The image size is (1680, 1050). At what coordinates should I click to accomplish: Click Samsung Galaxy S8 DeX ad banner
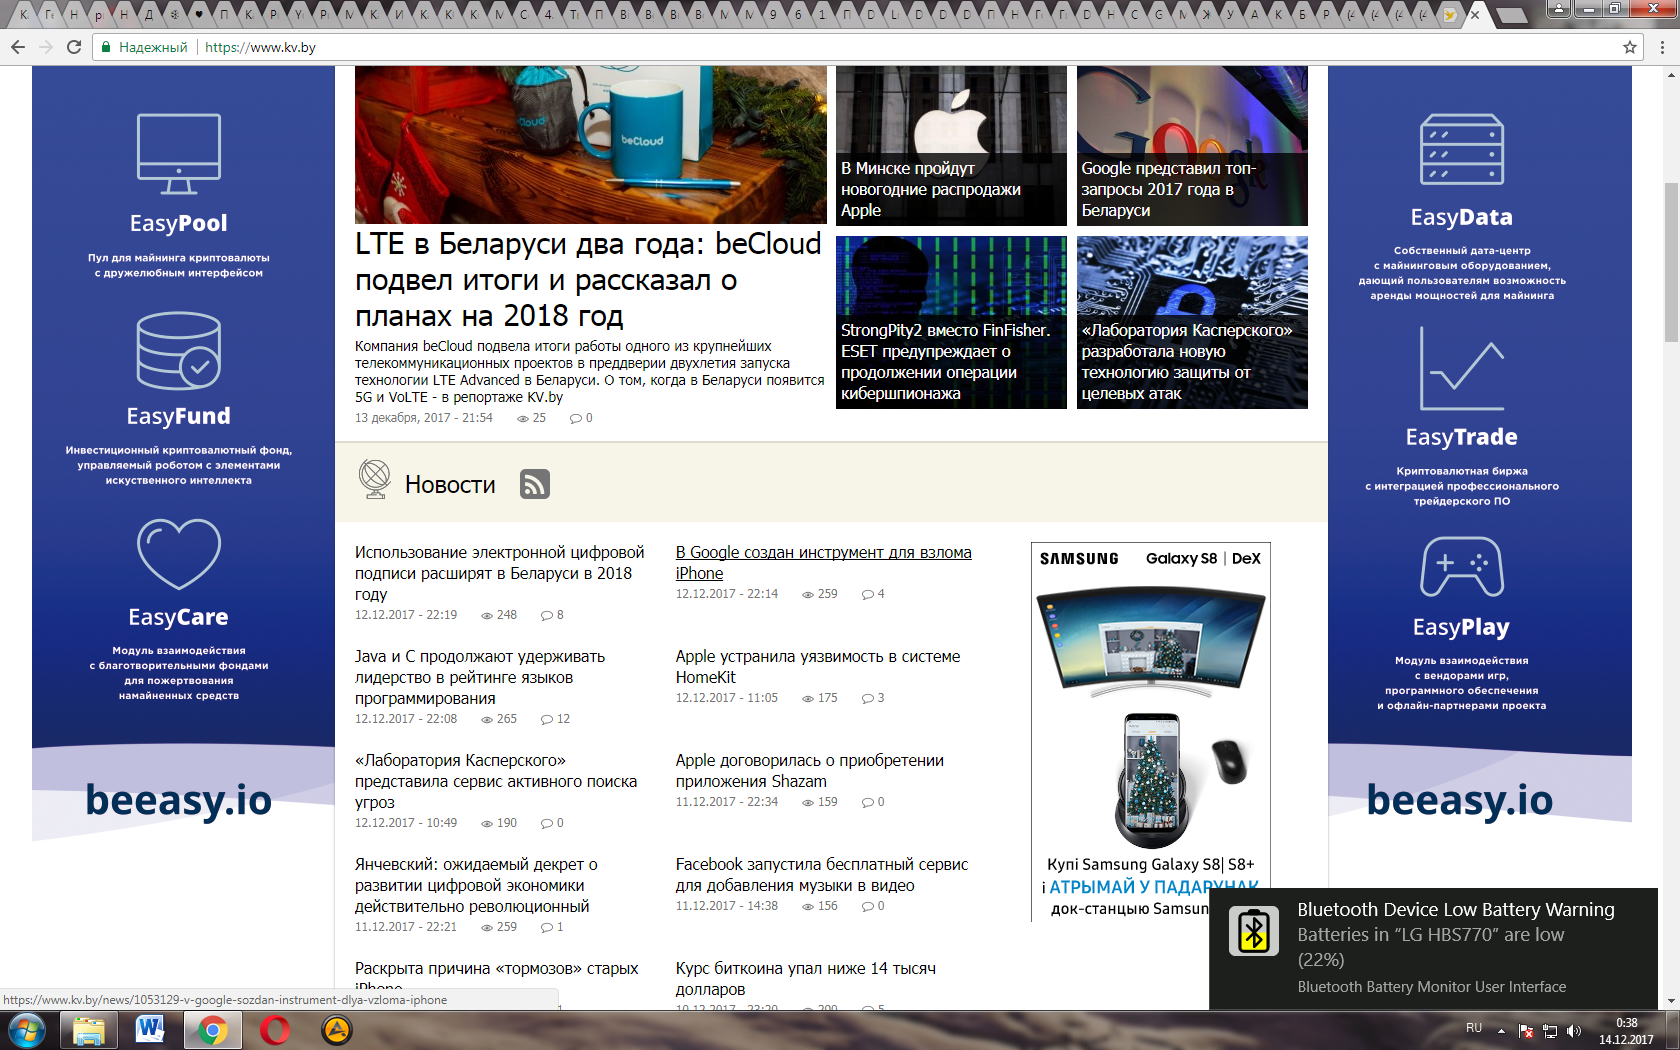coord(1151,731)
